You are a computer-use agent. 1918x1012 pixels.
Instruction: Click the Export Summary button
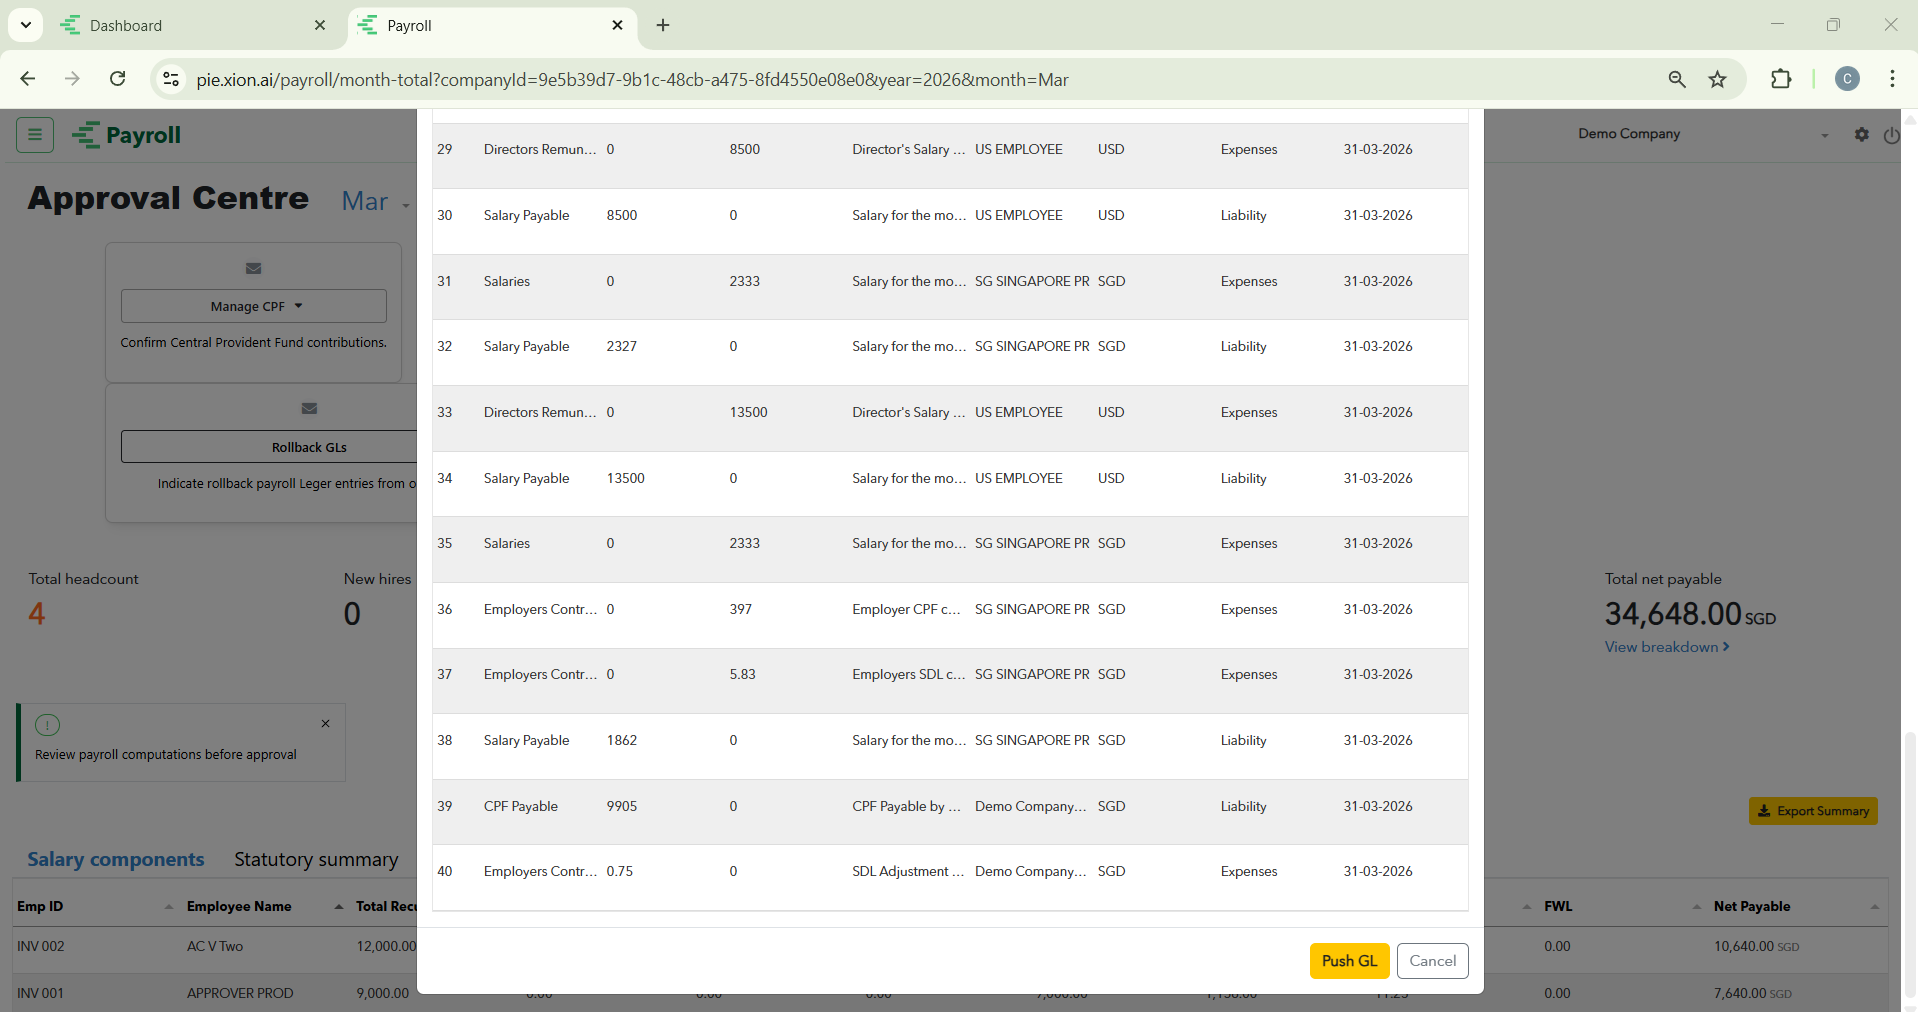tap(1812, 811)
